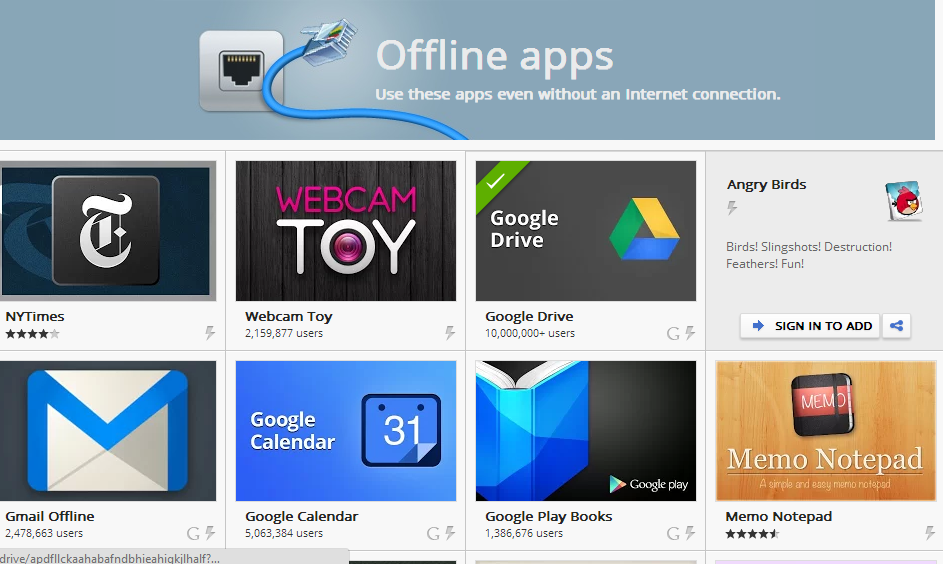Click the offline lightning icon on Memo Notepad
943x564 pixels.
(x=929, y=533)
